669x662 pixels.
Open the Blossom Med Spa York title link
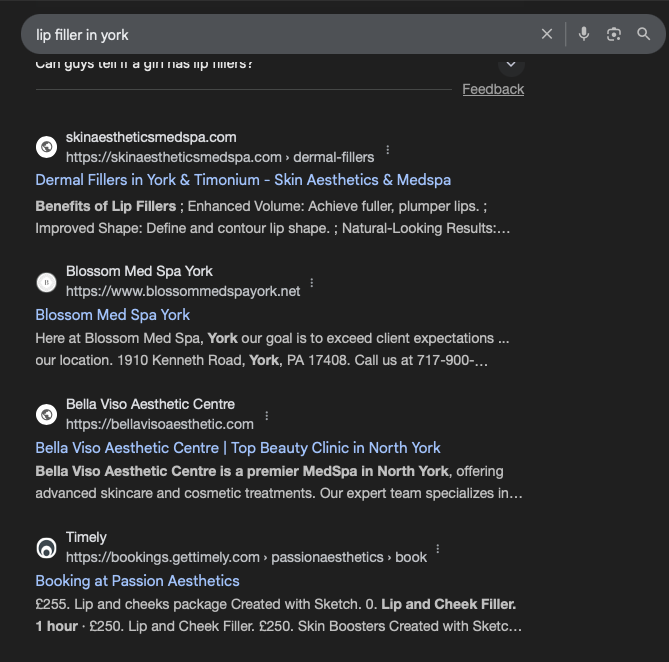112,314
